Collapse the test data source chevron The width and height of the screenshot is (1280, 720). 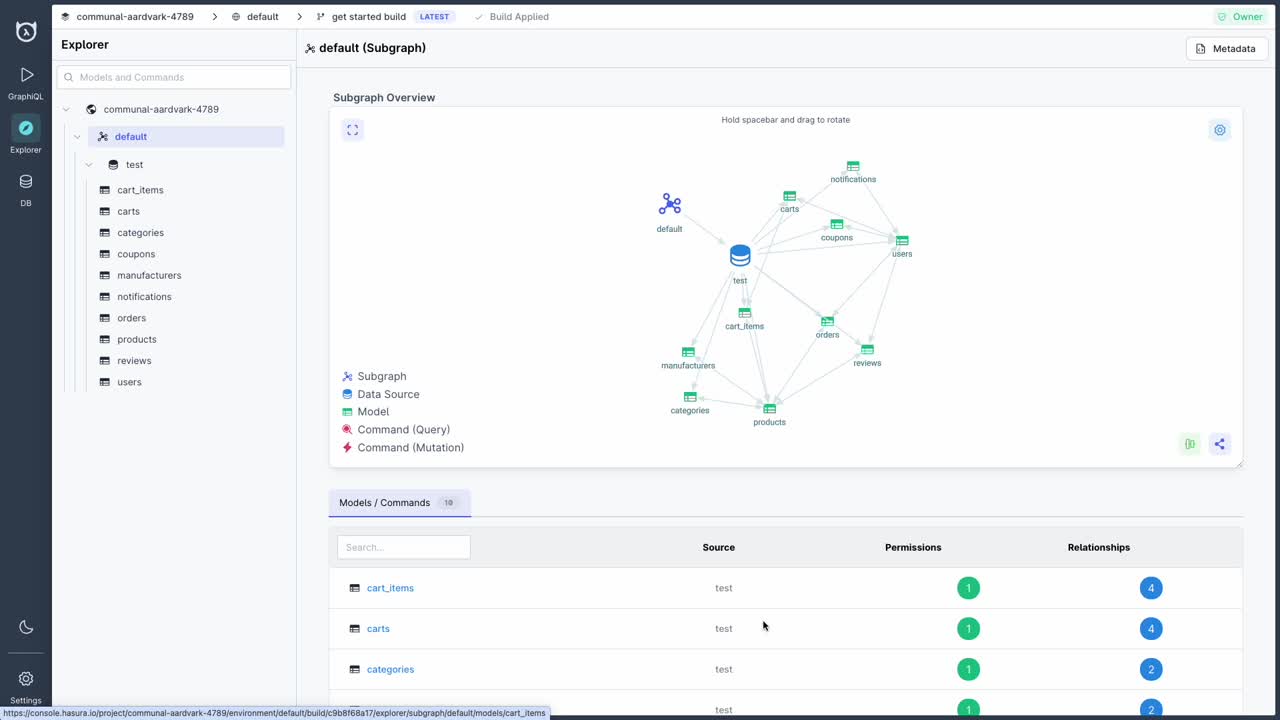tap(89, 165)
